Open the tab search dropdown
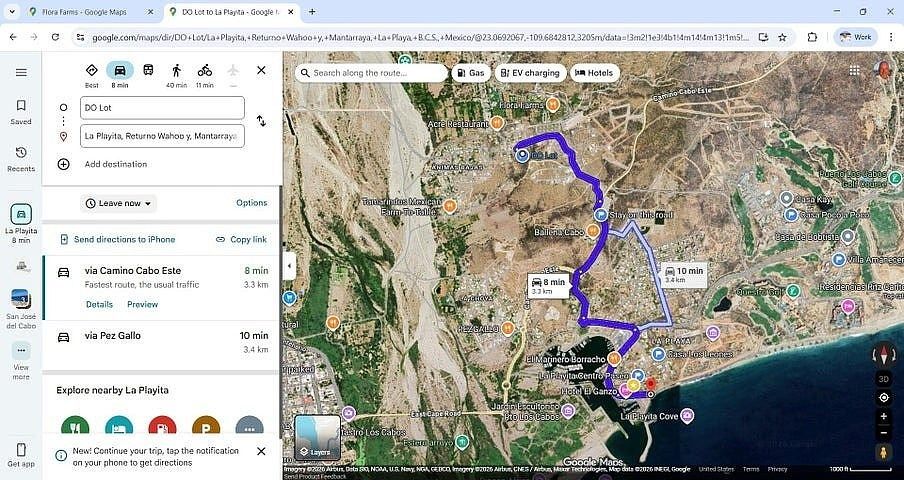This screenshot has width=904, height=480. click(x=11, y=12)
